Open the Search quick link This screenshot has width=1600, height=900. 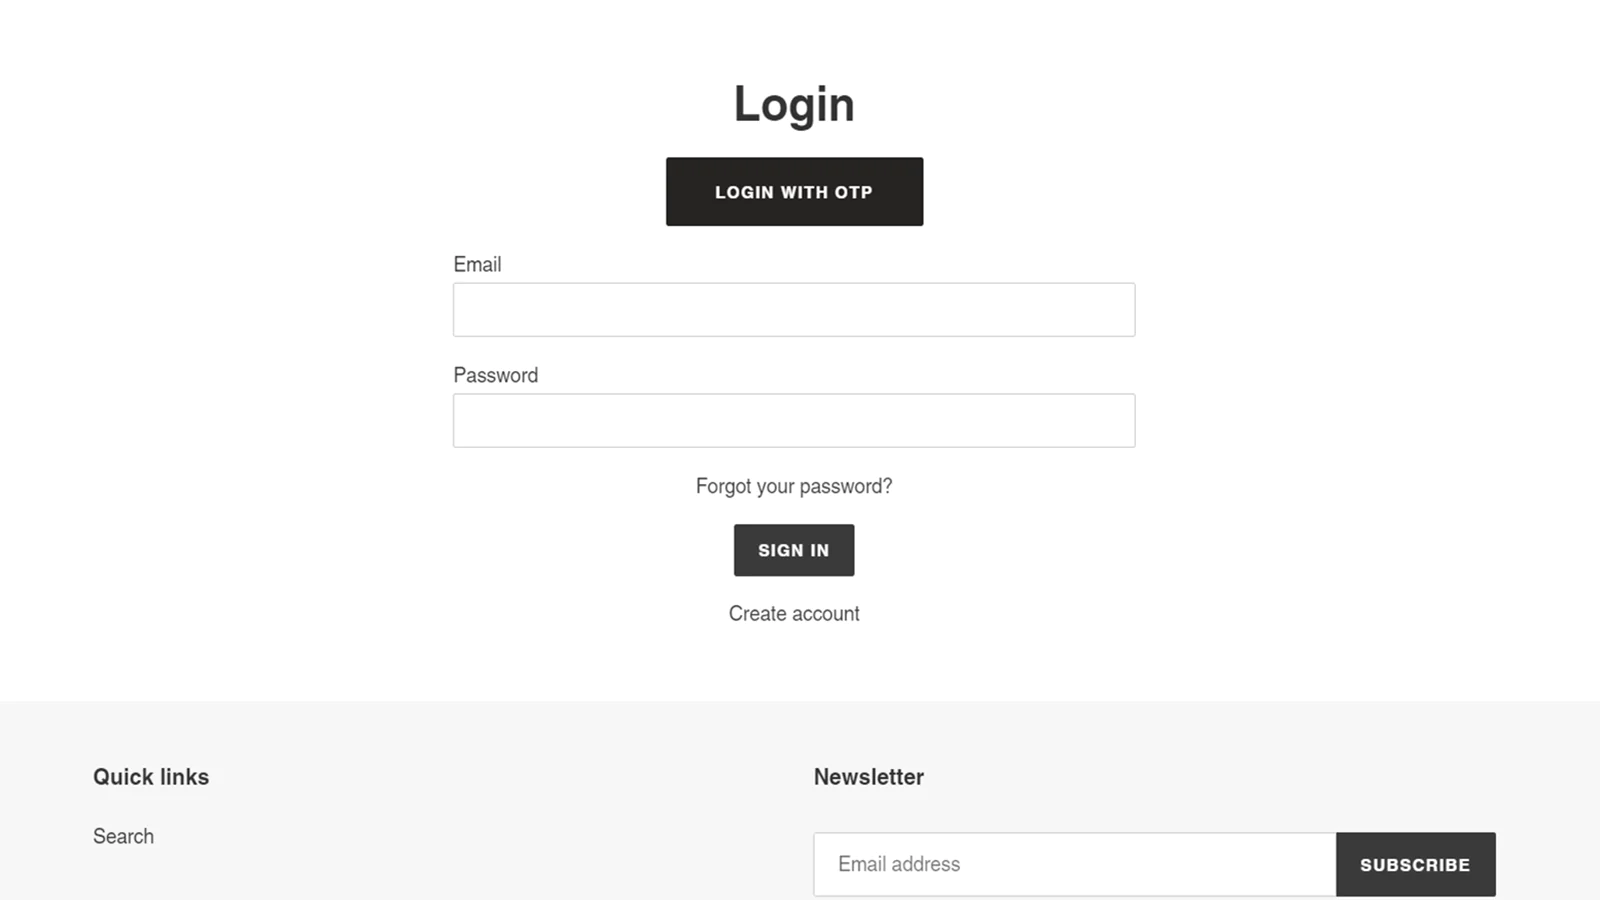tap(123, 836)
